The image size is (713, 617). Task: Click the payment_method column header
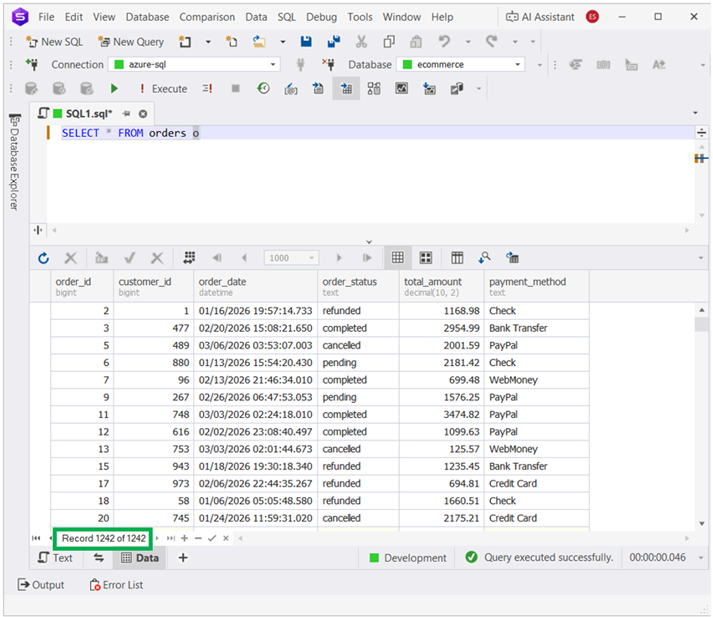pyautogui.click(x=537, y=286)
